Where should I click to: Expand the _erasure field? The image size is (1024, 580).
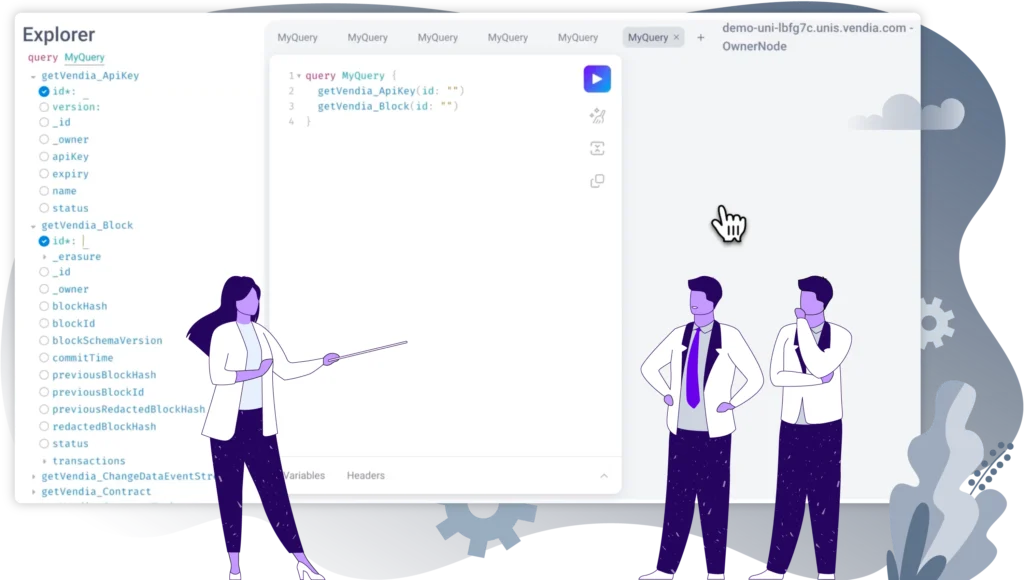click(45, 257)
